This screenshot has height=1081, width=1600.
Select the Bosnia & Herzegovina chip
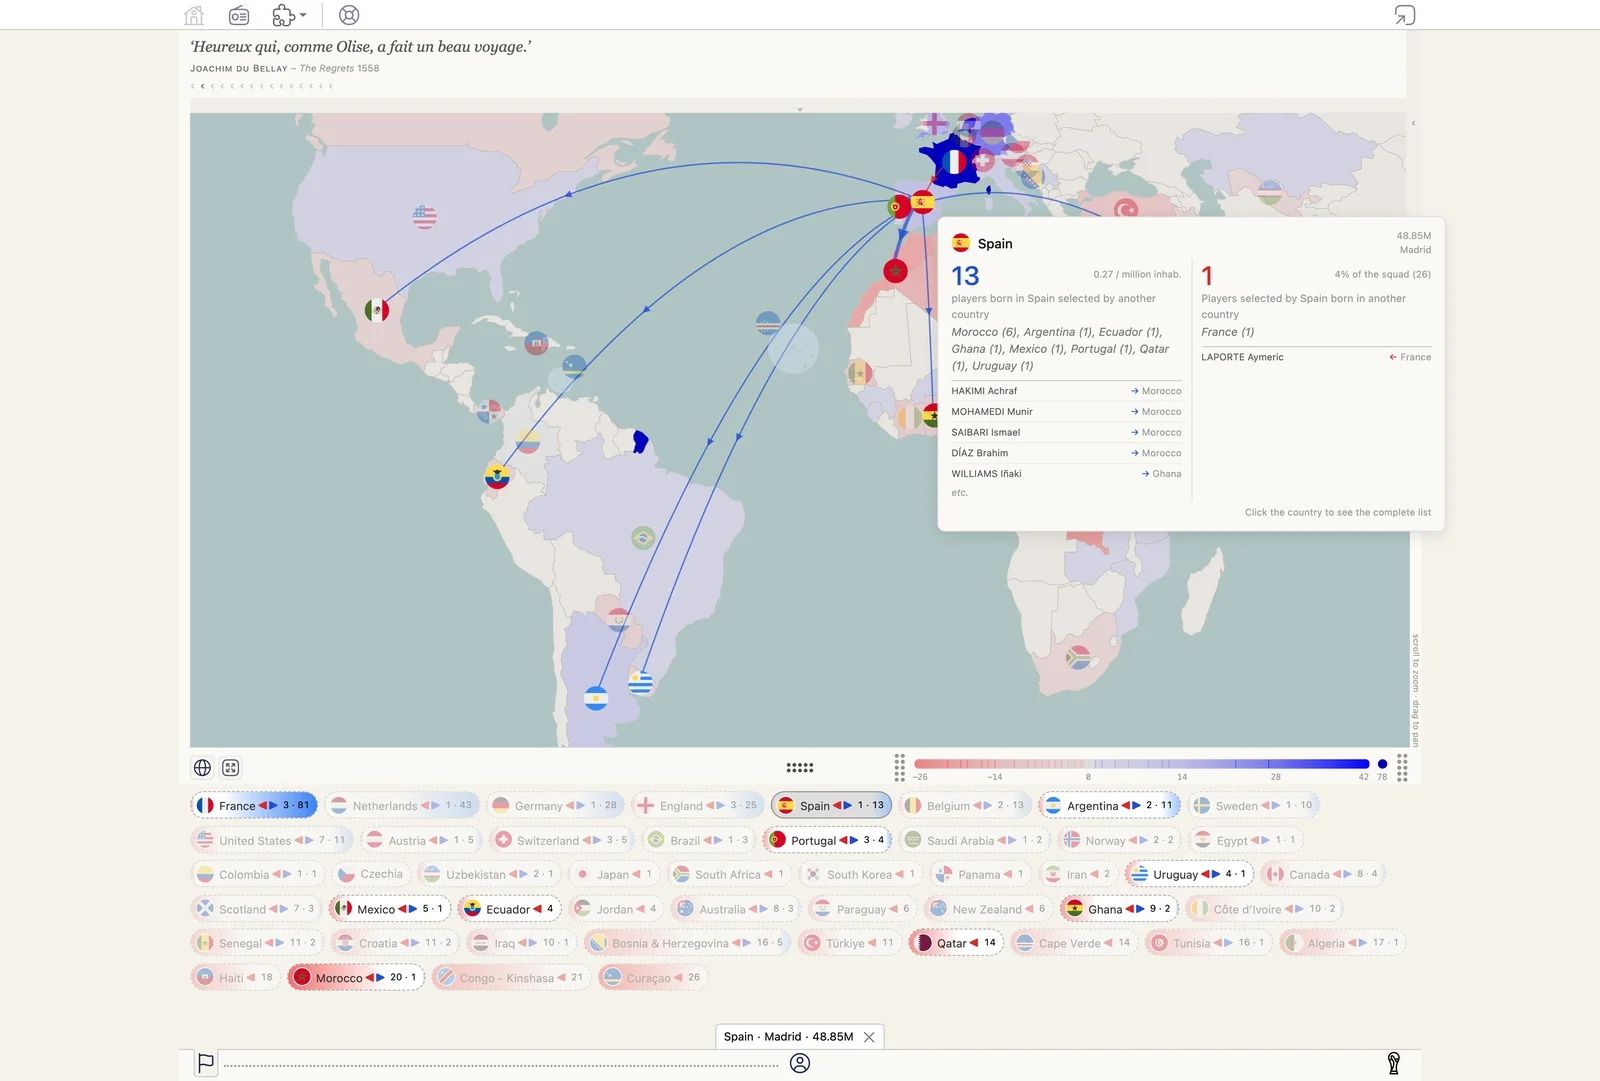[x=687, y=943]
